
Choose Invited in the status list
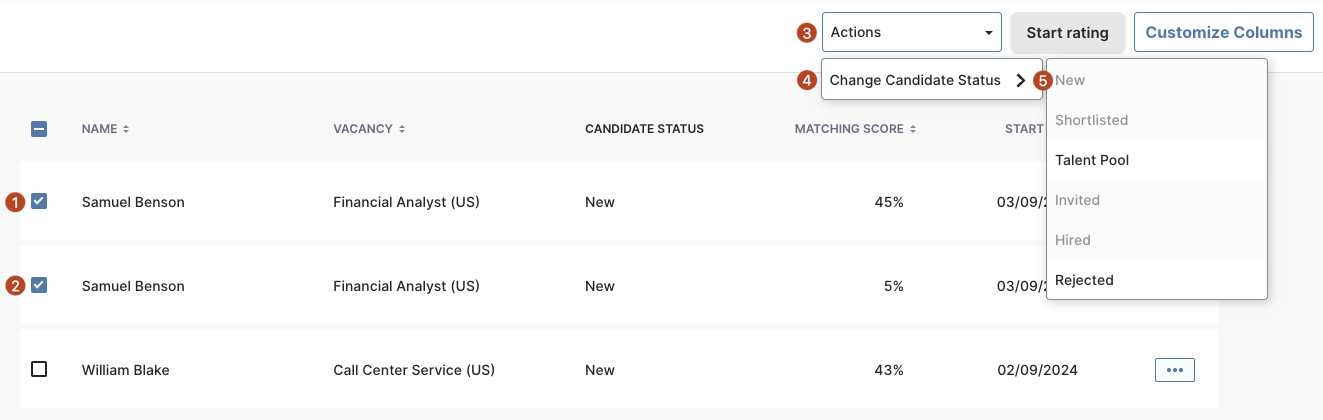(1077, 200)
